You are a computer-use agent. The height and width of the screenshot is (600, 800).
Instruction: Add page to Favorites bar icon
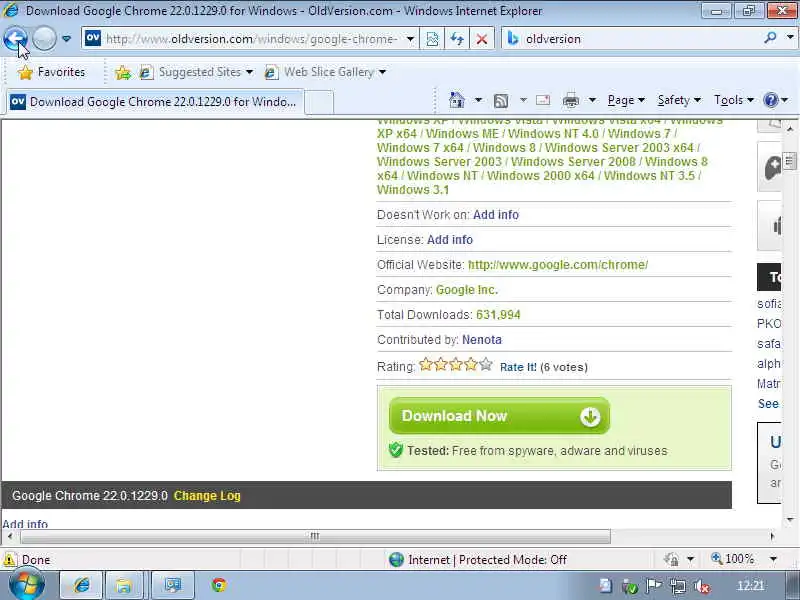[123, 72]
